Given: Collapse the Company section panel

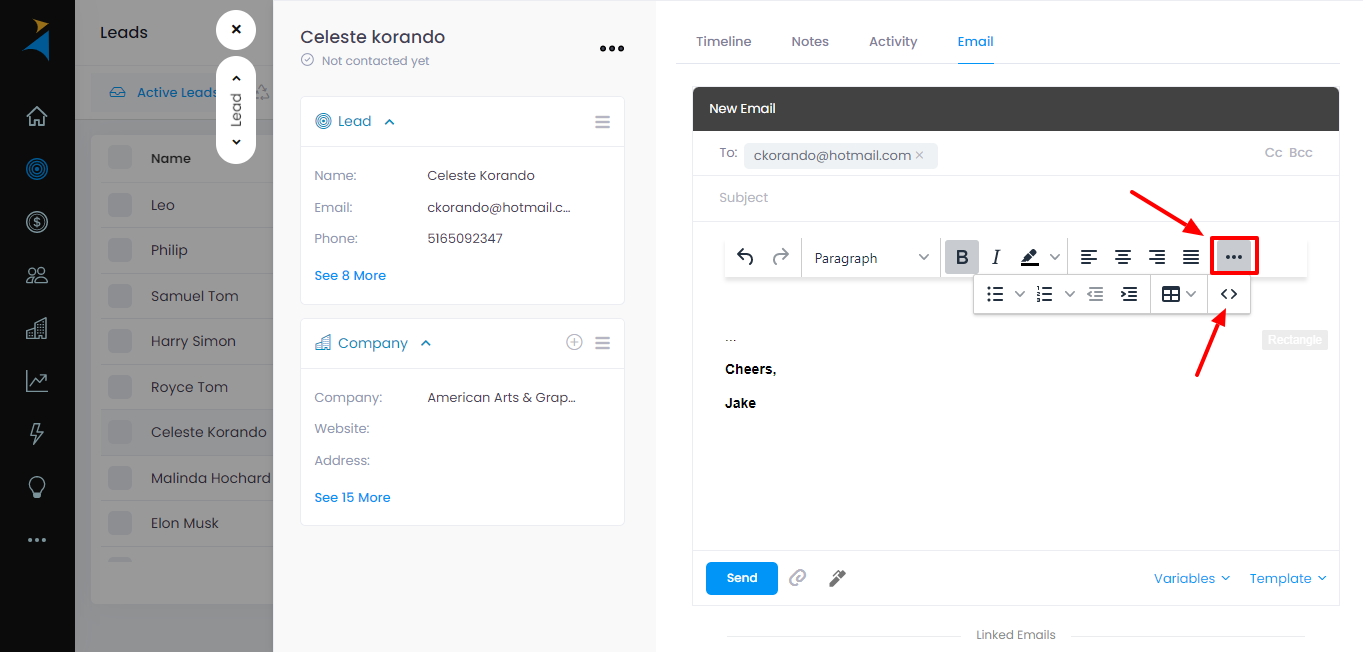Looking at the screenshot, I should 425,342.
